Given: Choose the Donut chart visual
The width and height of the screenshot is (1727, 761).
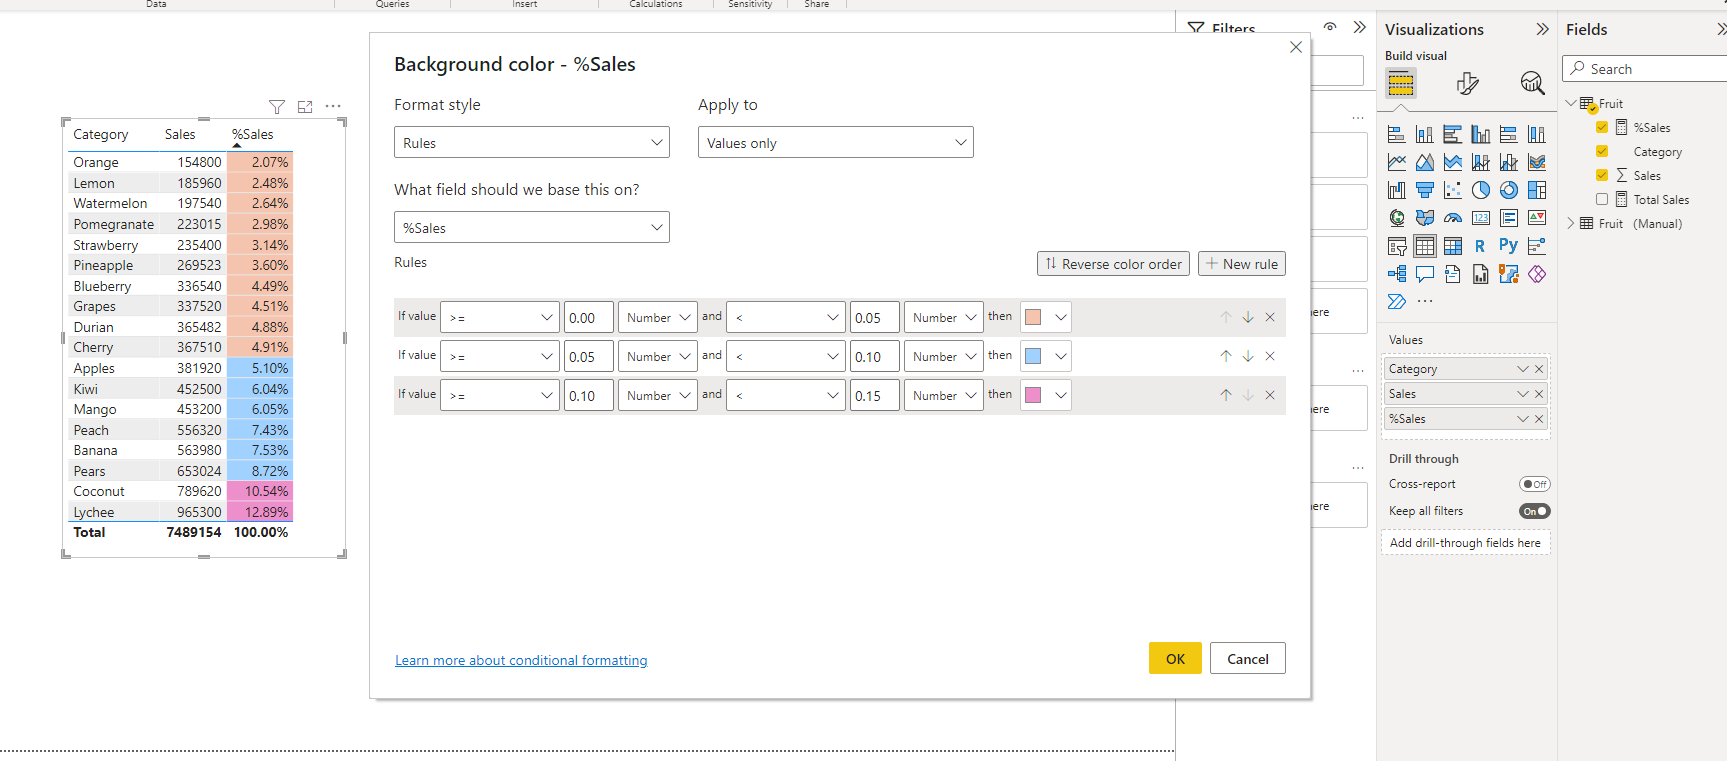Looking at the screenshot, I should click(1509, 190).
